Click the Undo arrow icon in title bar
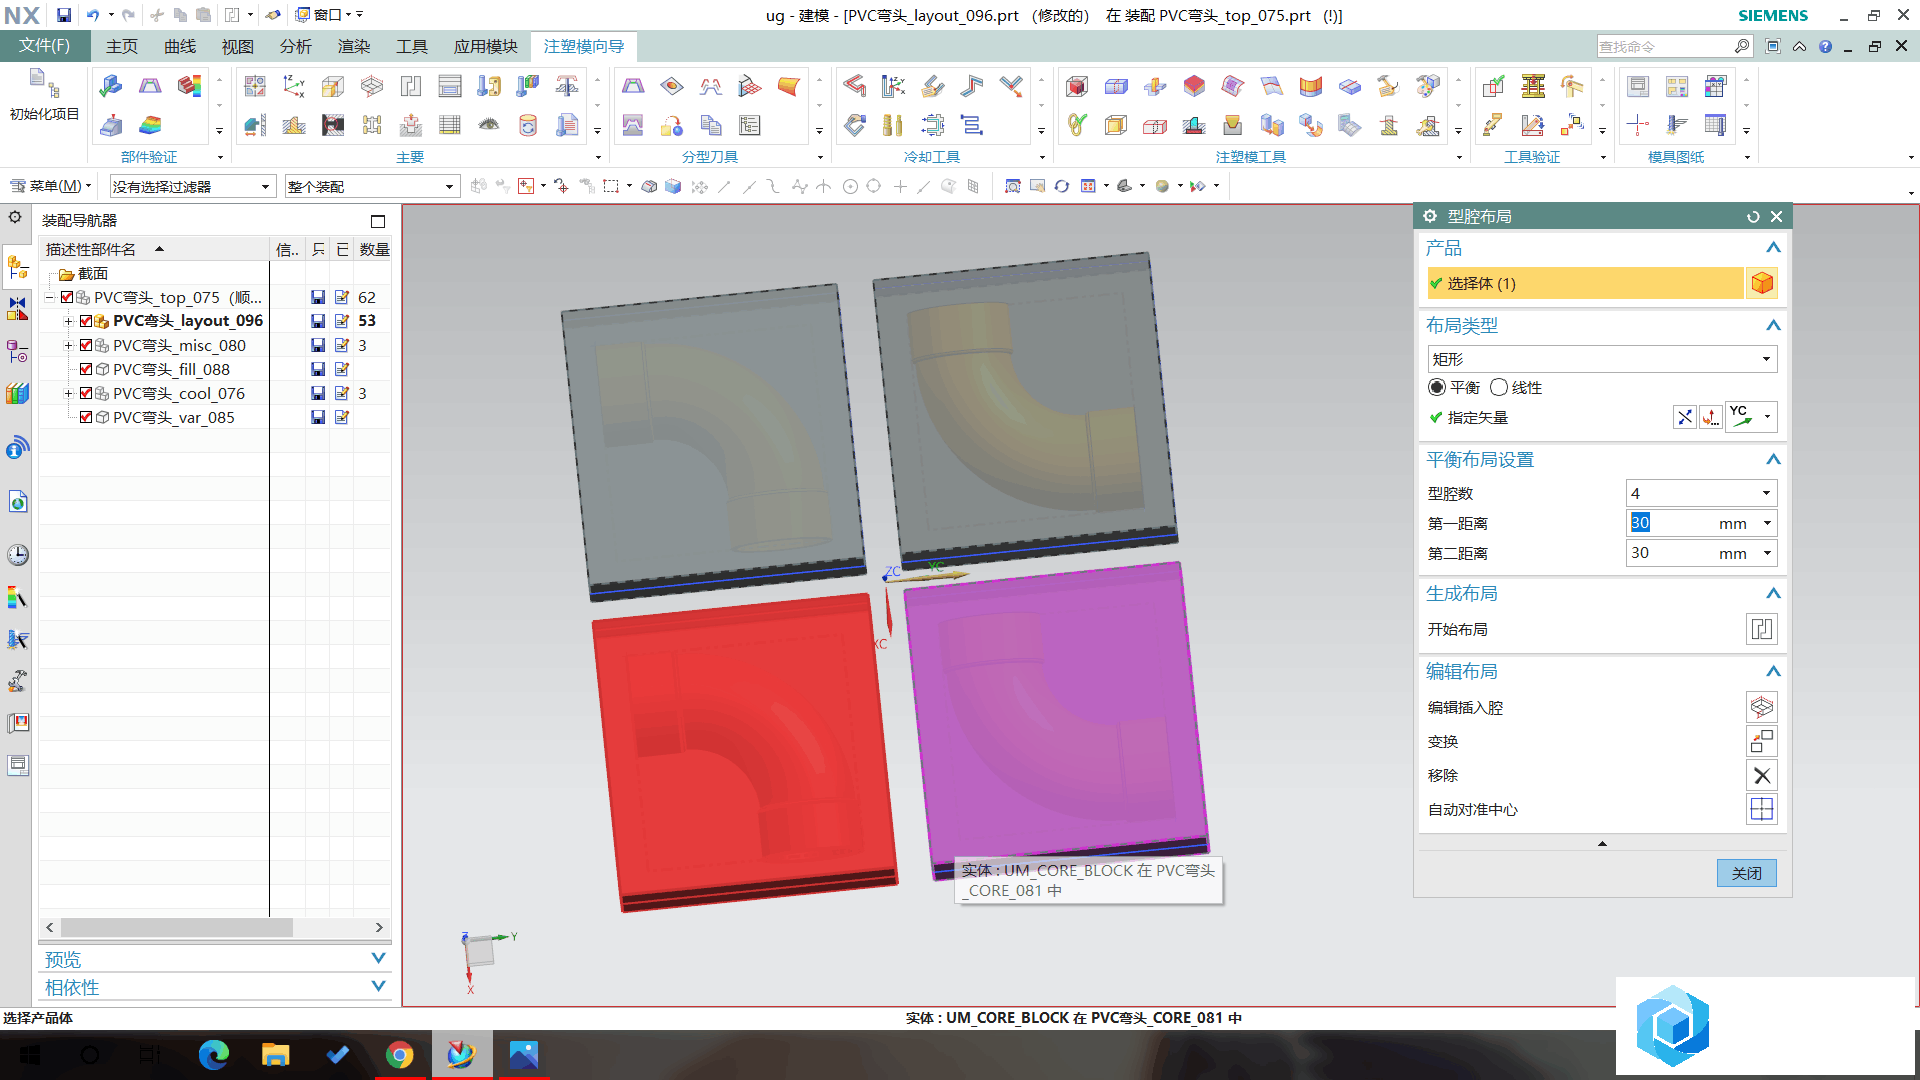The width and height of the screenshot is (1920, 1080). [x=92, y=15]
